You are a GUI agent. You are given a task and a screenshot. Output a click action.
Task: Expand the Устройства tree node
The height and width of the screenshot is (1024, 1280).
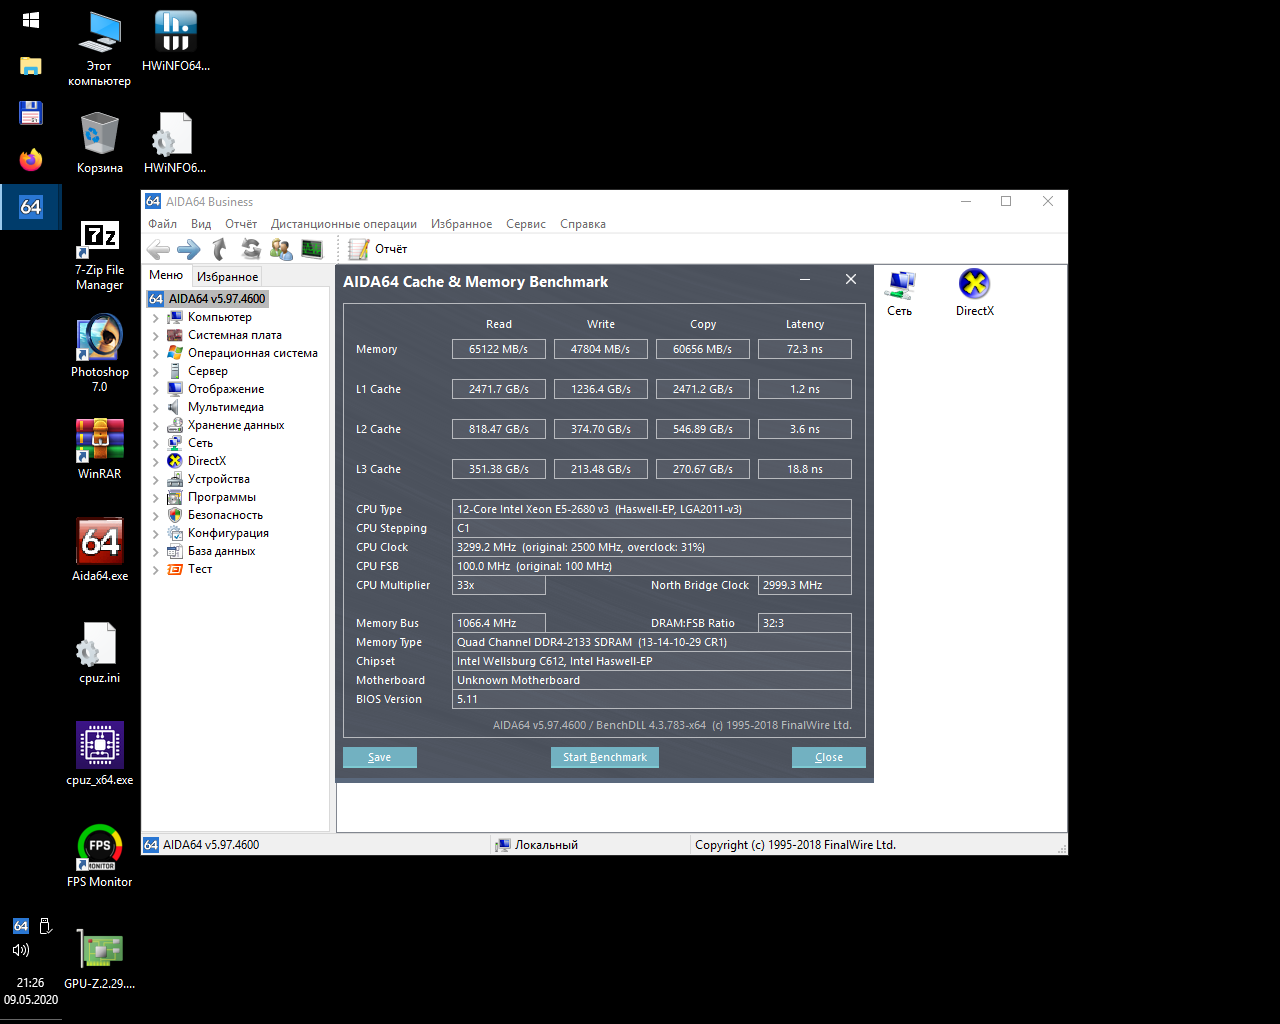click(155, 479)
